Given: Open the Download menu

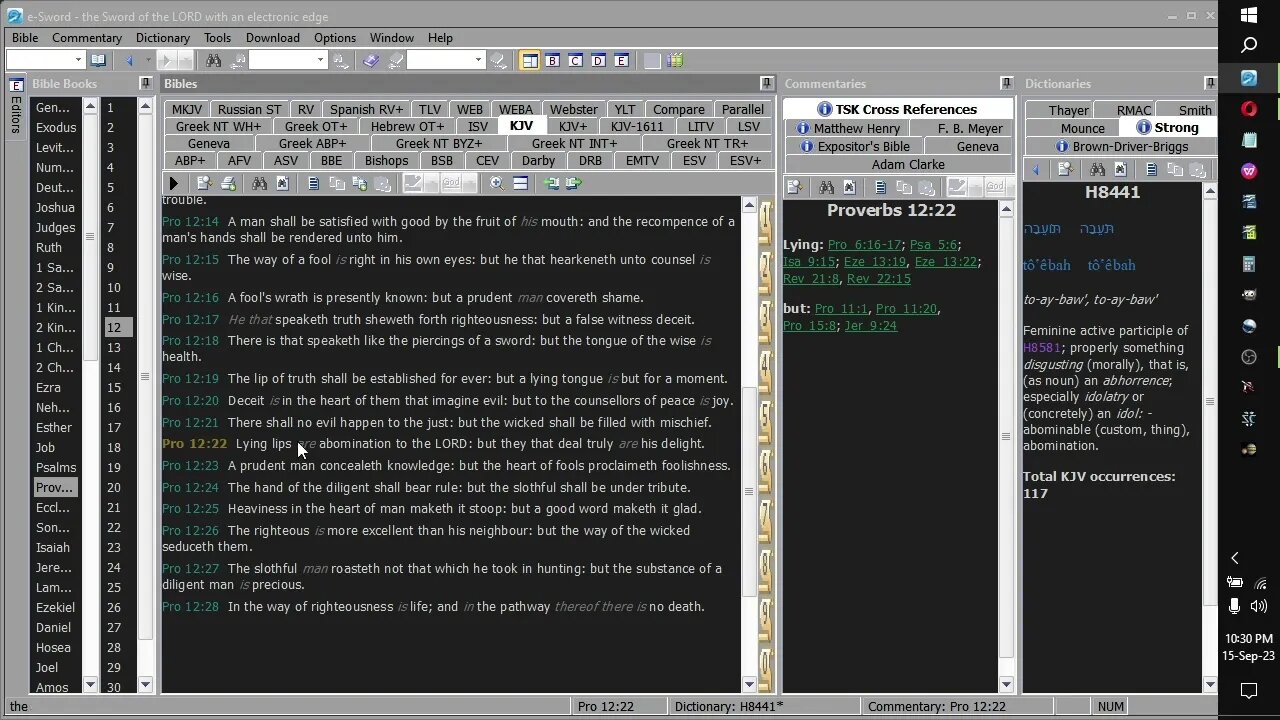Looking at the screenshot, I should pyautogui.click(x=273, y=37).
